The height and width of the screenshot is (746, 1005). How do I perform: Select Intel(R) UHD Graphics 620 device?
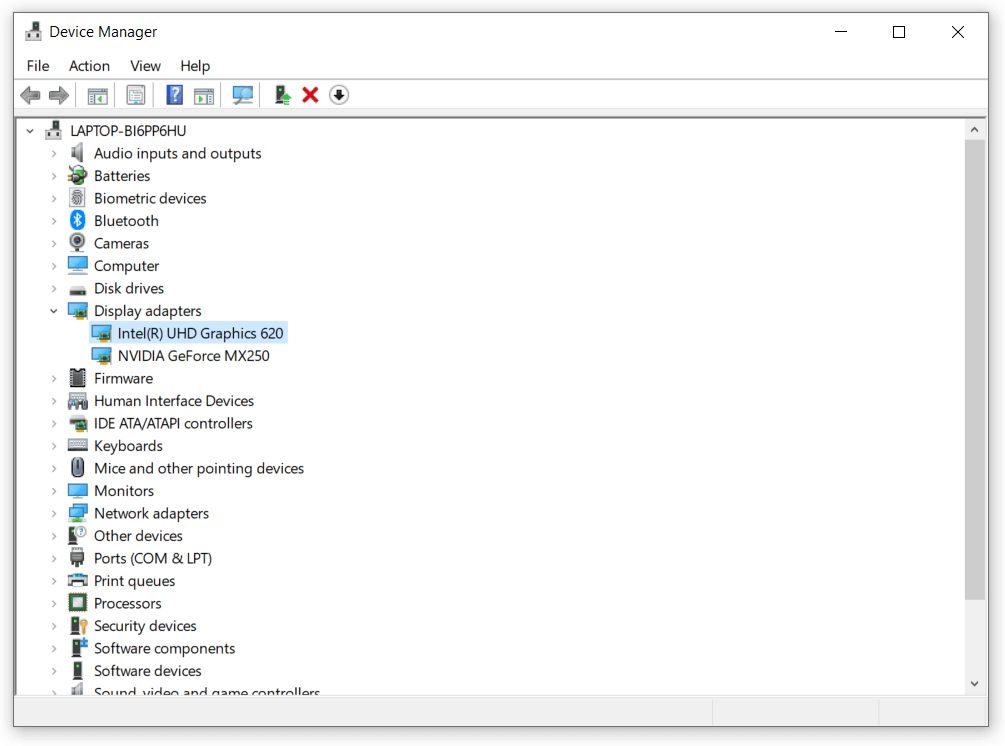200,333
